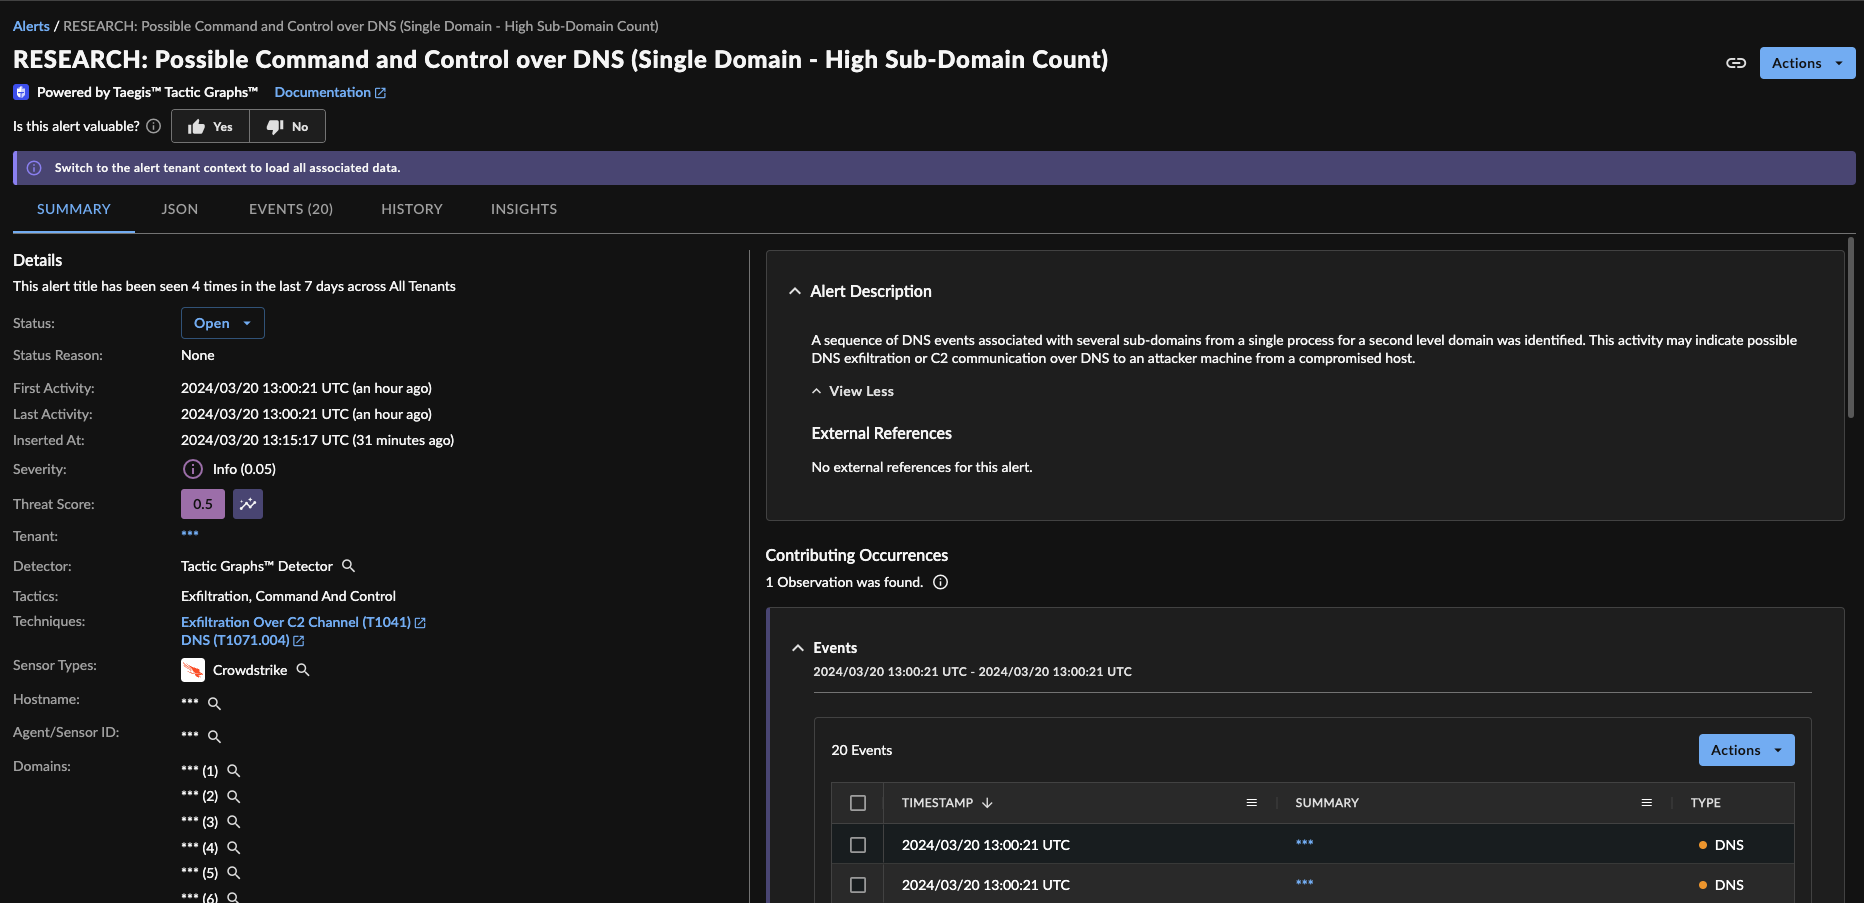The image size is (1864, 903).
Task: Switch to the JSON tab
Action: (180, 209)
